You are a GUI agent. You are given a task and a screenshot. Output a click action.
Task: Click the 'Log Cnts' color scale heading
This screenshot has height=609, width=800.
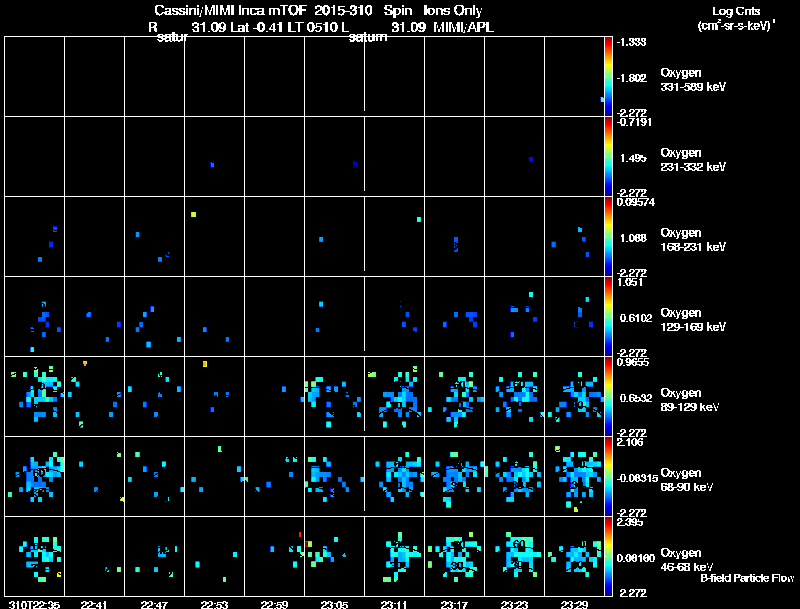tap(736, 11)
